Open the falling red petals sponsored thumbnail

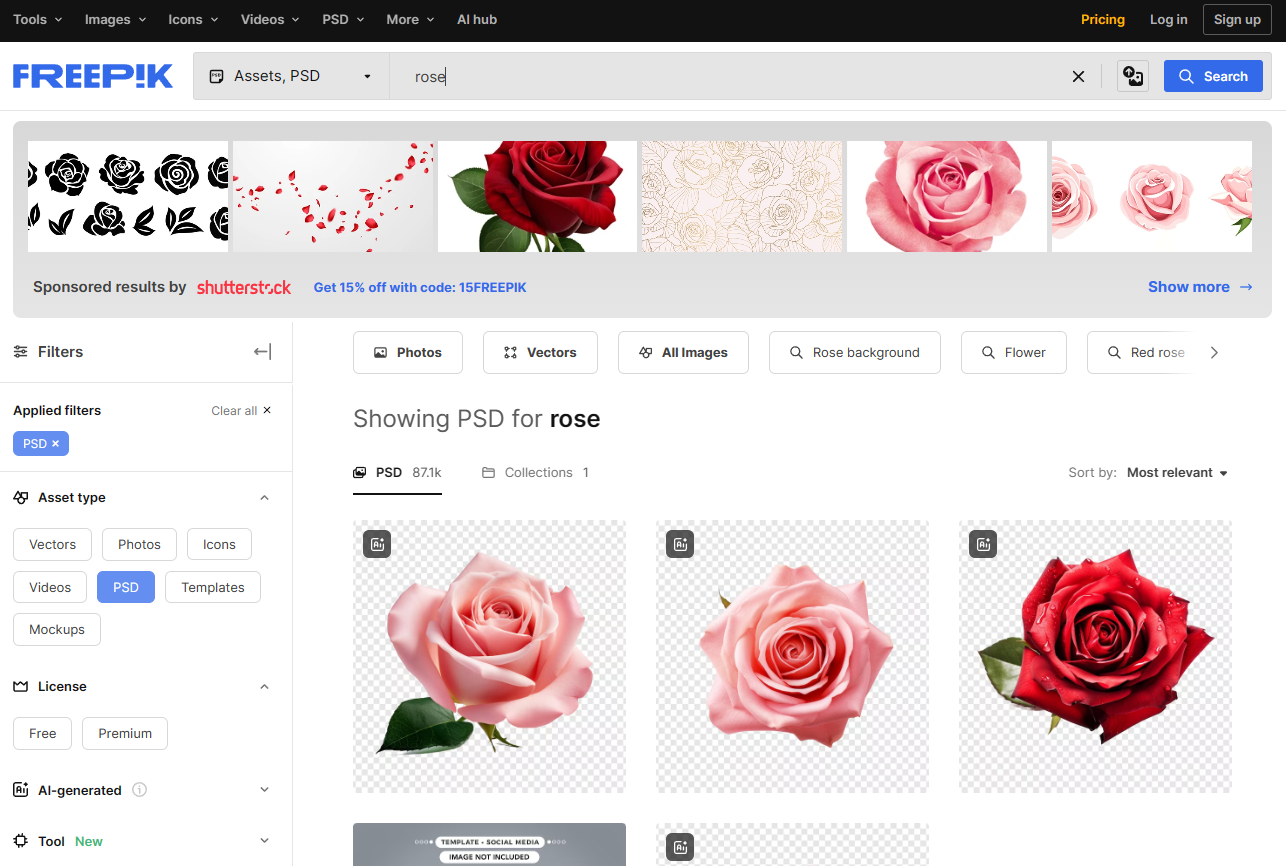(333, 196)
